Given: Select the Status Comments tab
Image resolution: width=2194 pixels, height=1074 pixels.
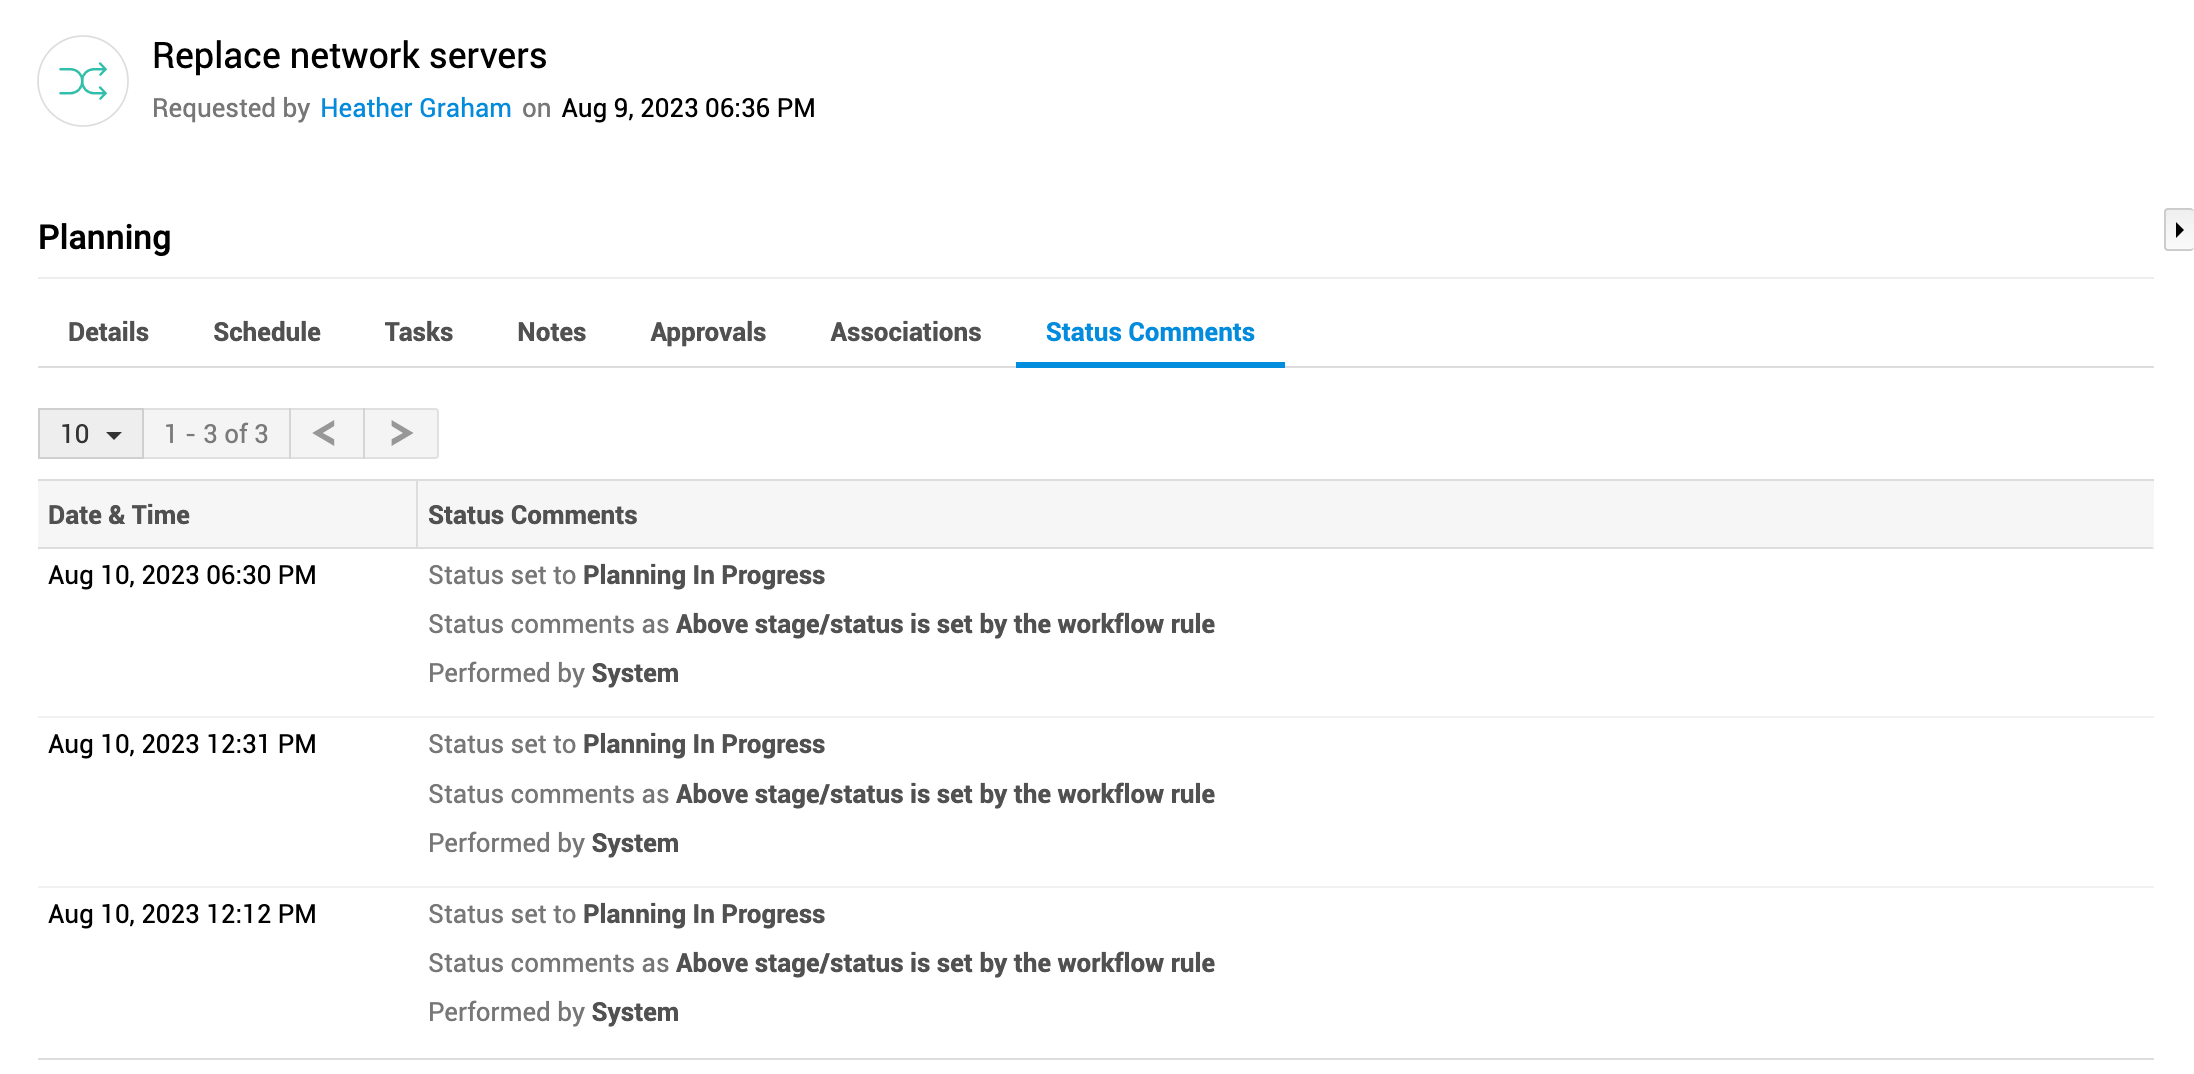Looking at the screenshot, I should click(x=1149, y=332).
